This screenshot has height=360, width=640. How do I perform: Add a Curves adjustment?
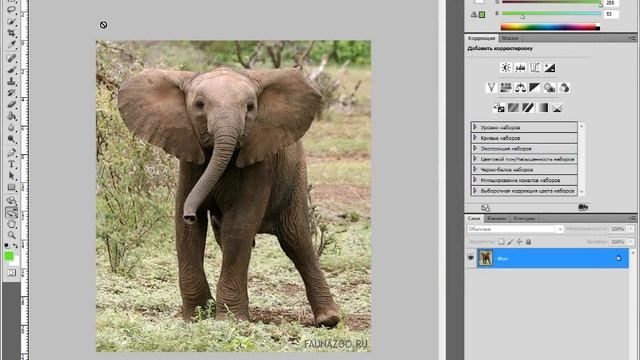tap(535, 68)
